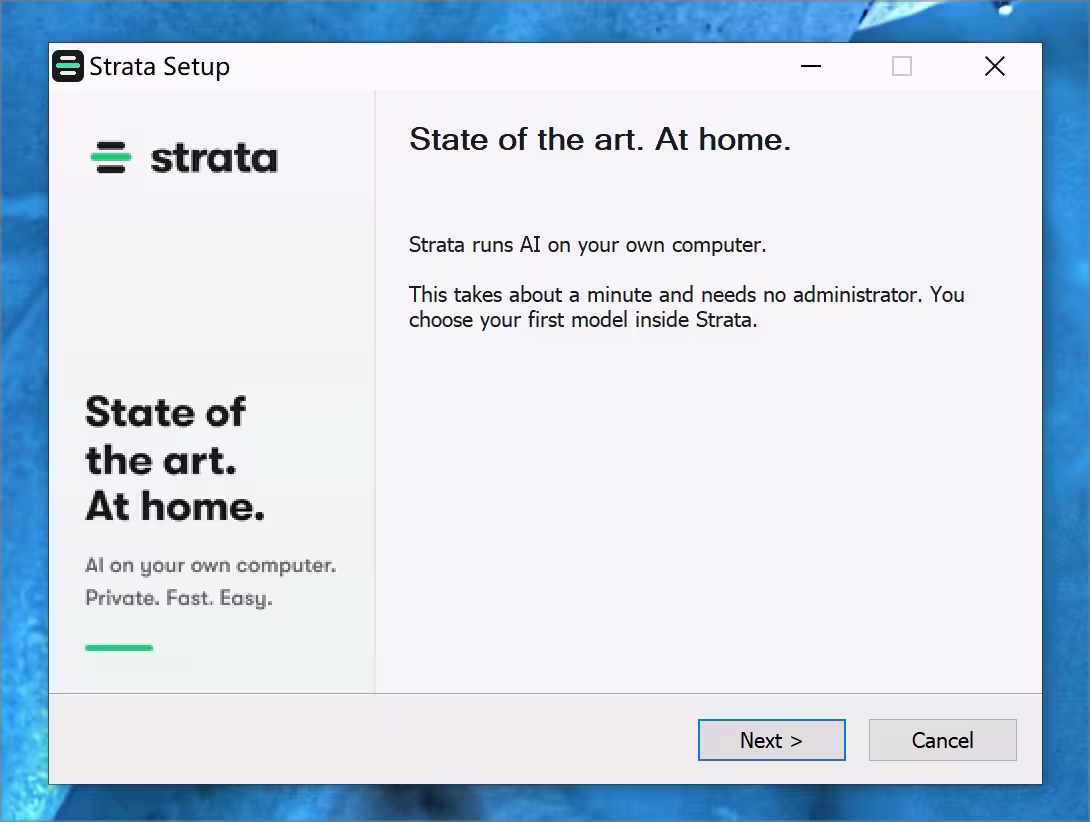Screen dimensions: 1090x822
Task: Click the Next > button
Action: [x=772, y=740]
